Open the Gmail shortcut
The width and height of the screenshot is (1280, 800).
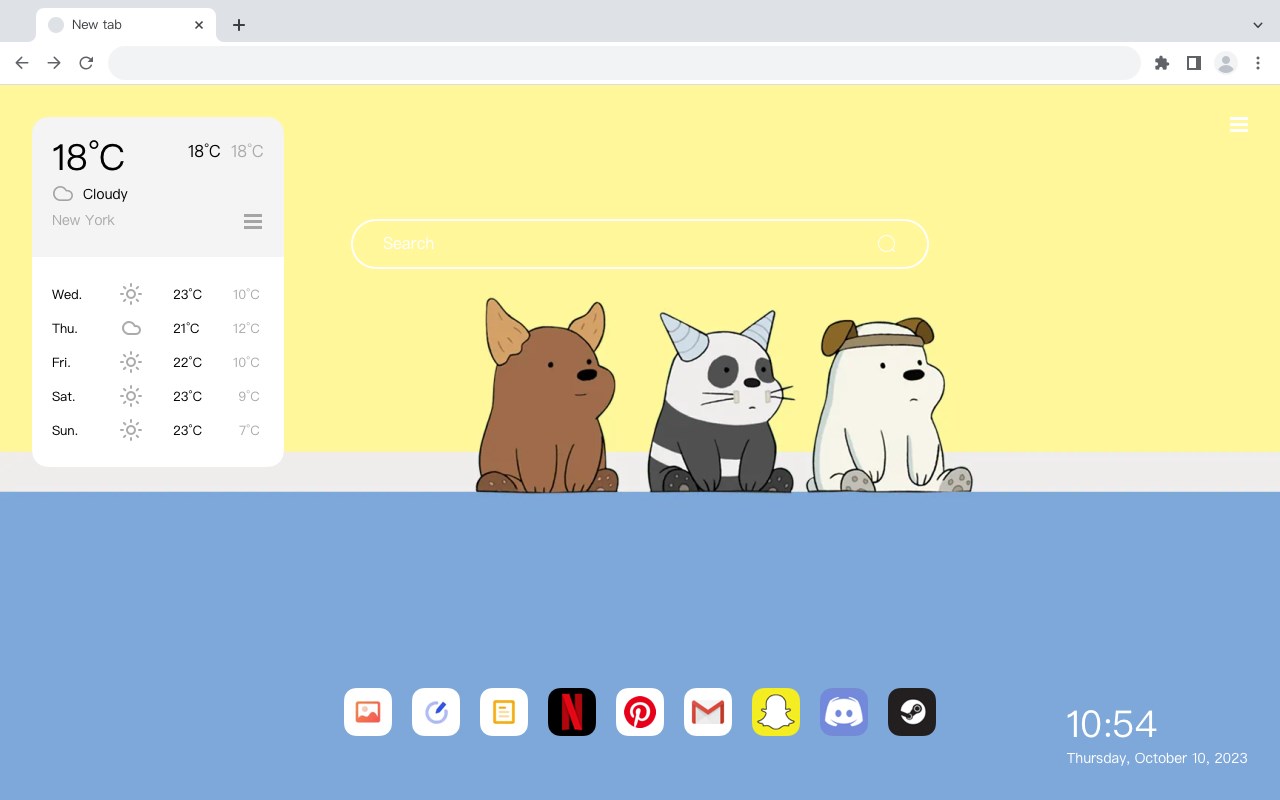[708, 712]
